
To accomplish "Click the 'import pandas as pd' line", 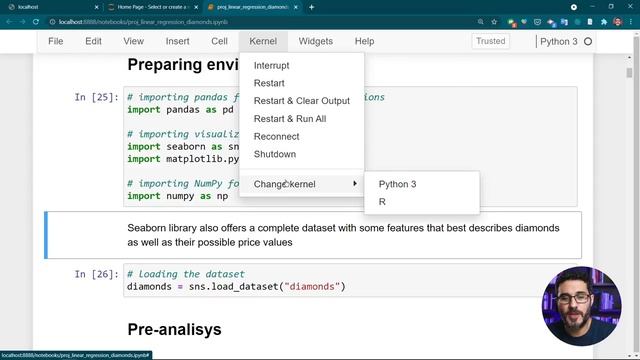I will click(x=180, y=110).
